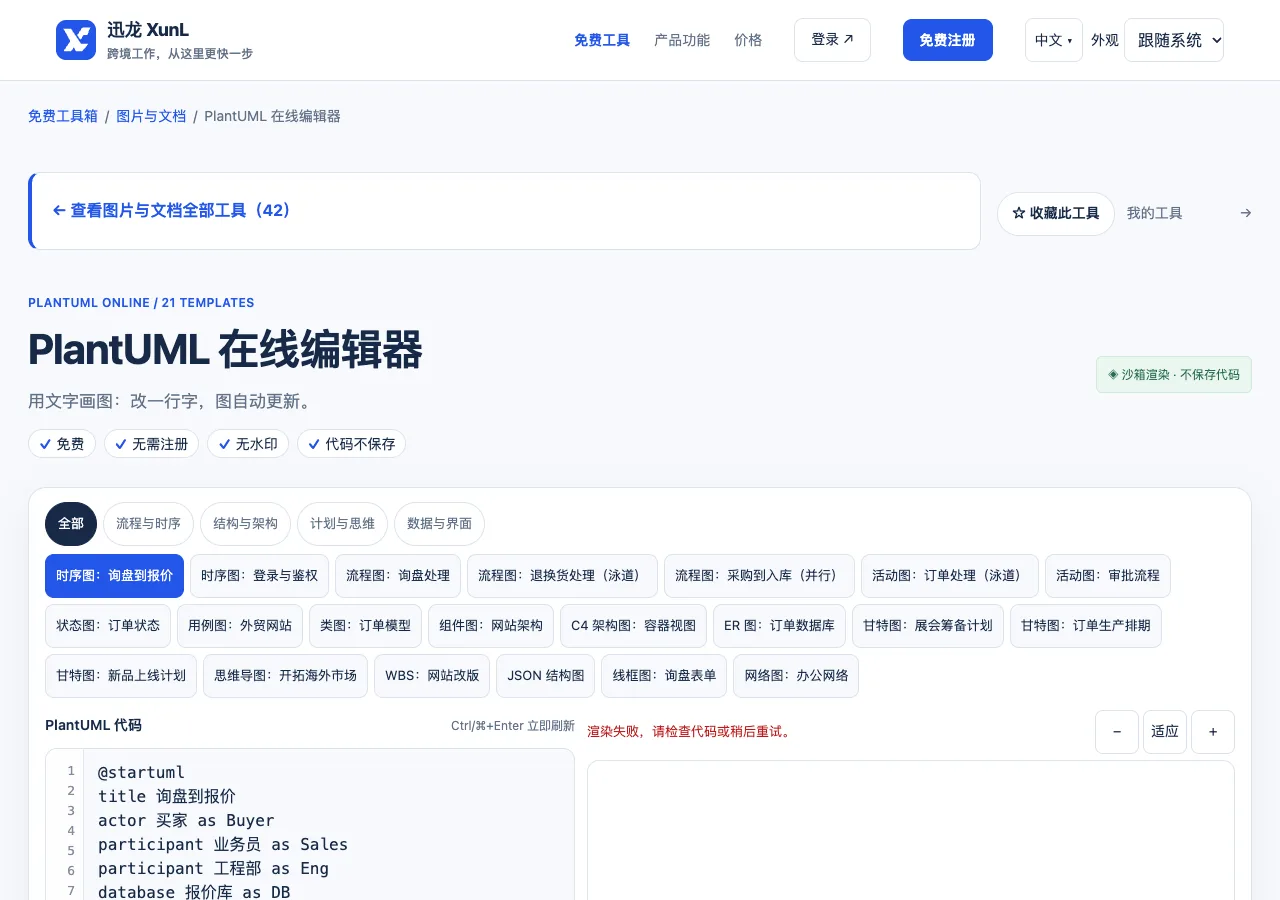Zoom out preview with minus button

click(x=1117, y=732)
